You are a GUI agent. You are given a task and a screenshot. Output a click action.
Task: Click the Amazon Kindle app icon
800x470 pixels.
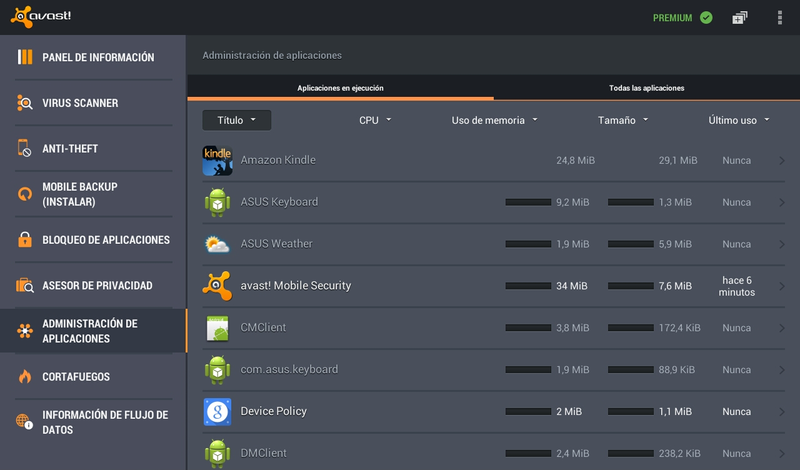[217, 160]
